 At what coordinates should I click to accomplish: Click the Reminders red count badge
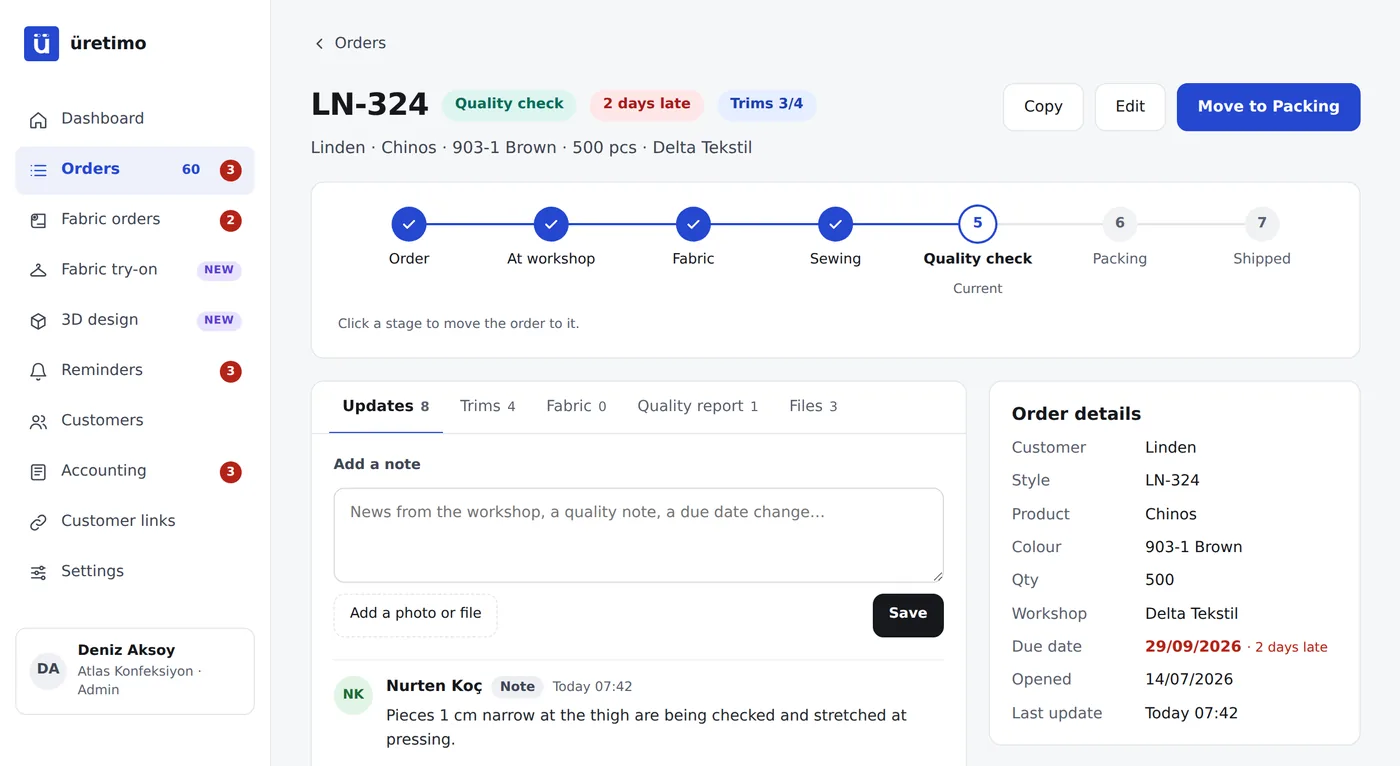(x=231, y=371)
